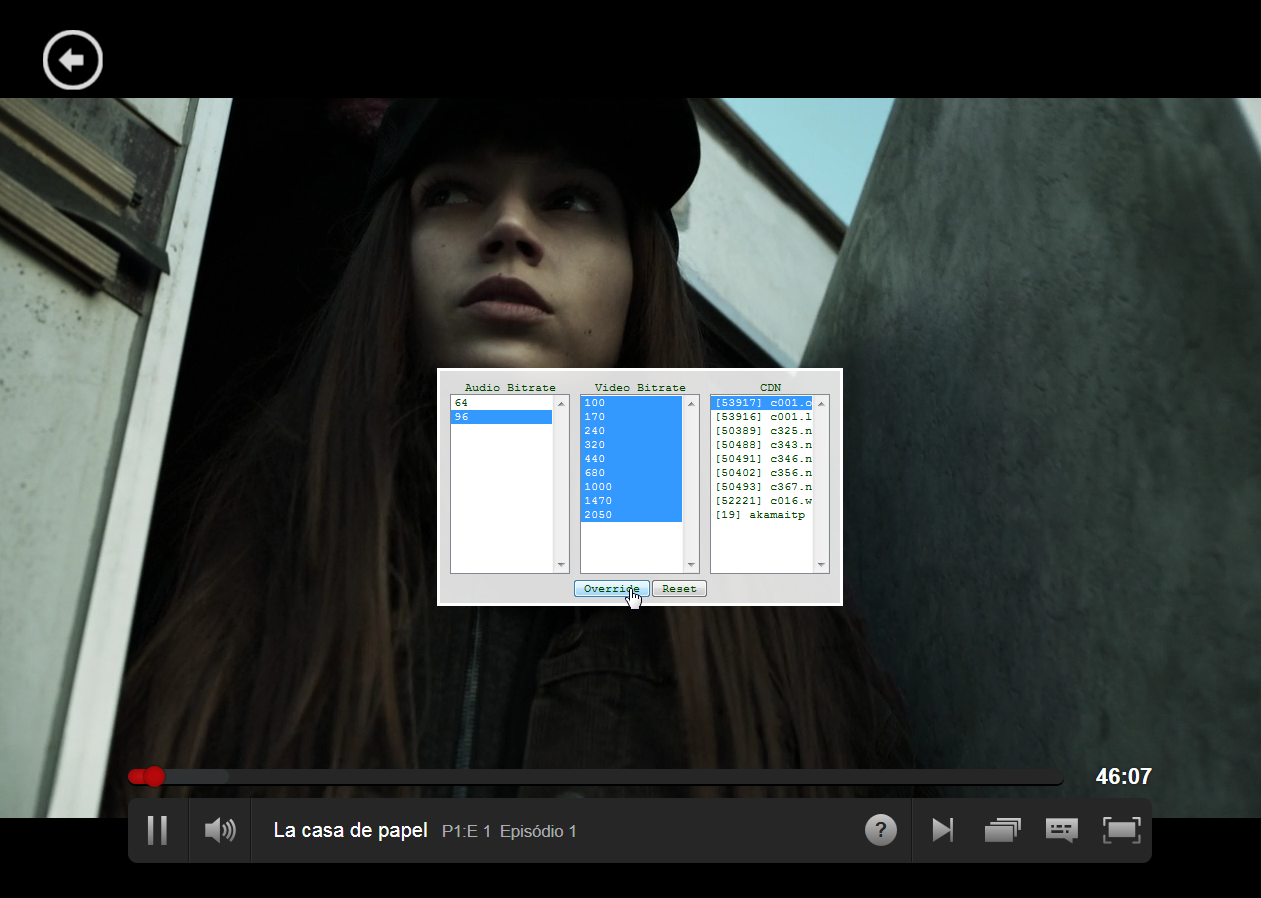This screenshot has height=898, width=1261.
Task: Select CDN entry [50402] c356
Action: [x=762, y=473]
